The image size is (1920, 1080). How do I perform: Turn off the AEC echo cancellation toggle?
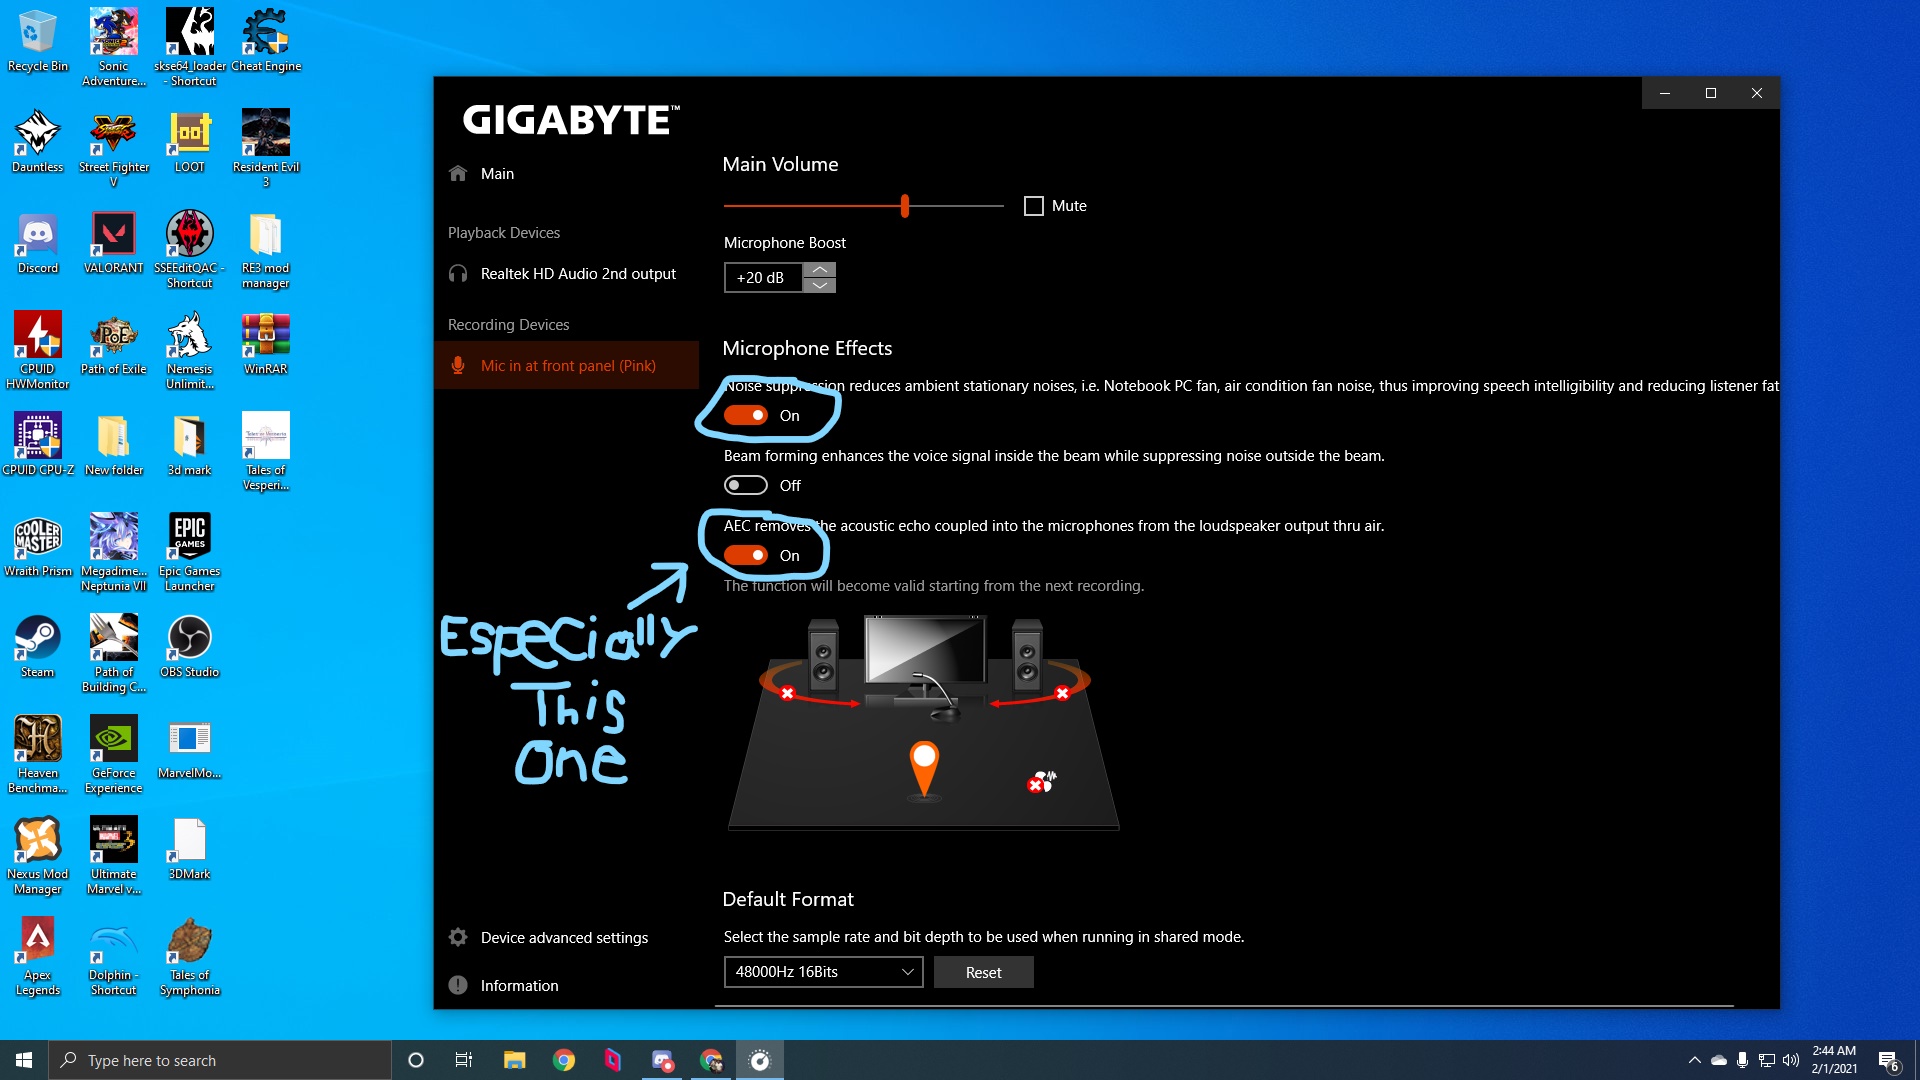click(x=746, y=555)
